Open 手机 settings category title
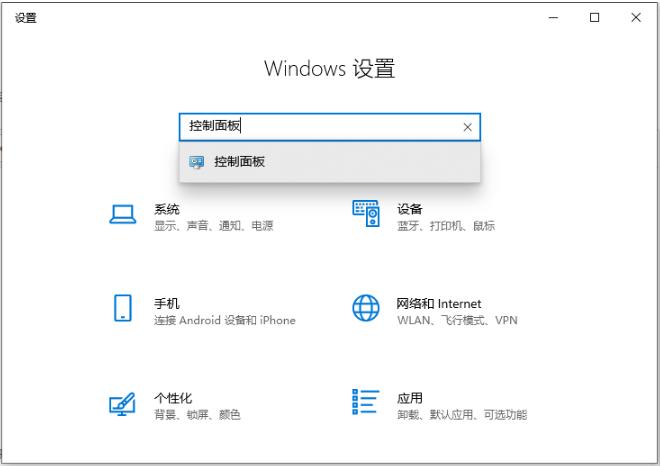Image resolution: width=660 pixels, height=466 pixels. coord(167,304)
